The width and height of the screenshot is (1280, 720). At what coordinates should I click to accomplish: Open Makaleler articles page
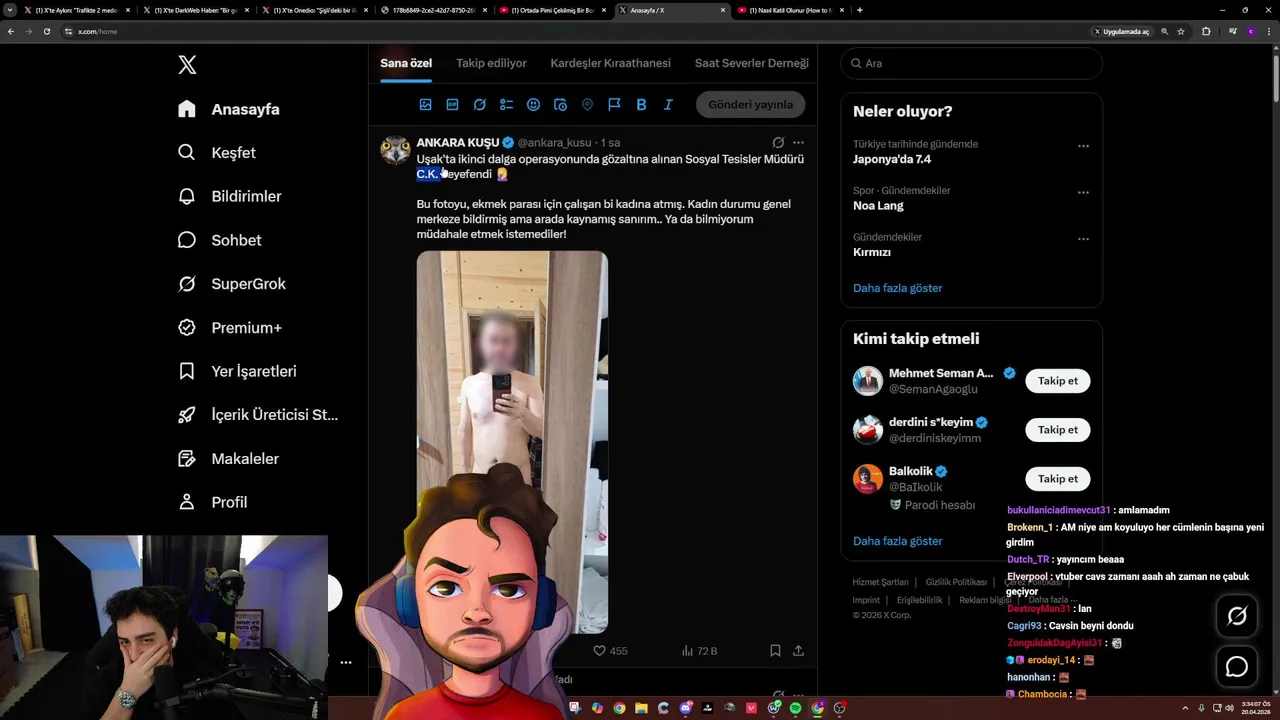(x=227, y=459)
